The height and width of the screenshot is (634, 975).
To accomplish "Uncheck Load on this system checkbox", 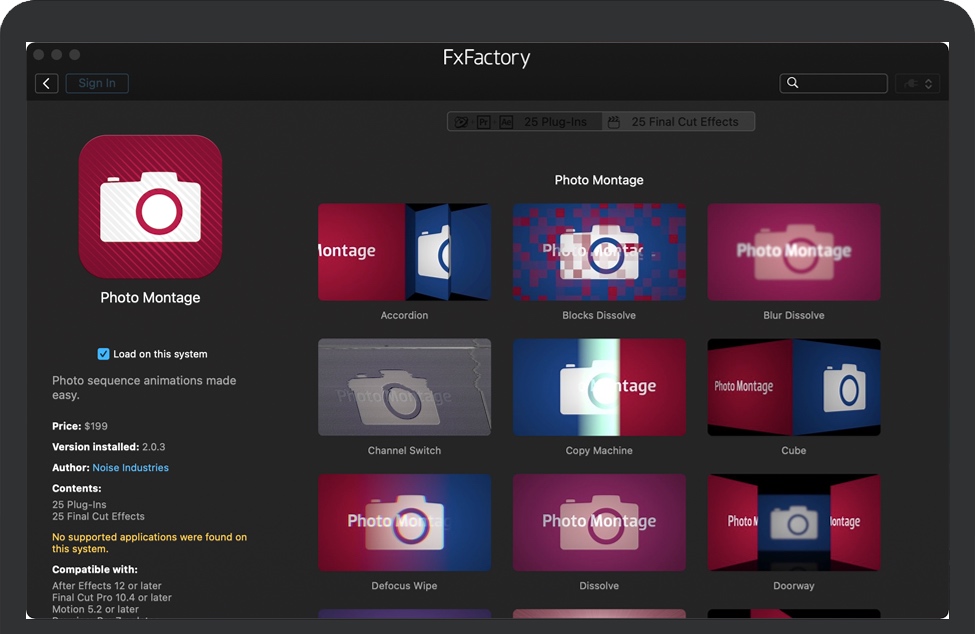I will (103, 354).
